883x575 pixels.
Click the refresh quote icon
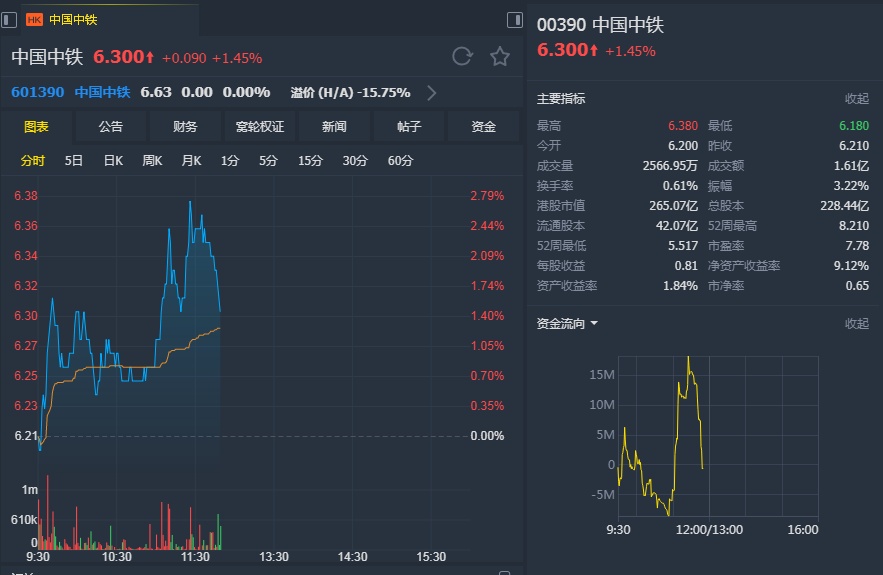pos(462,56)
